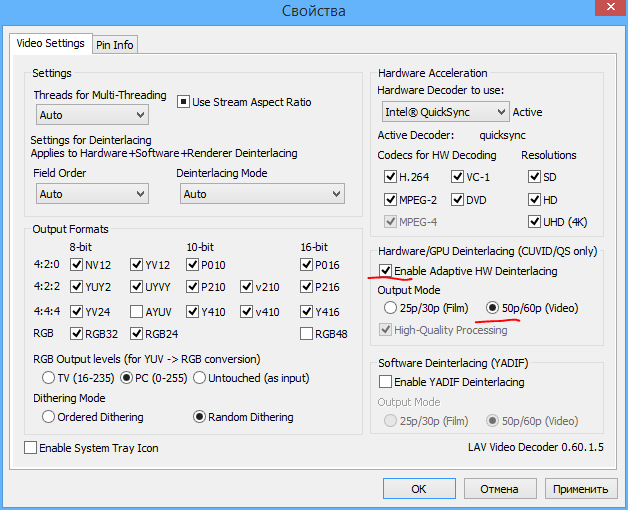This screenshot has width=628, height=510.
Task: Choose 25p/30p (Film) hardware output mode
Action: tap(390, 308)
